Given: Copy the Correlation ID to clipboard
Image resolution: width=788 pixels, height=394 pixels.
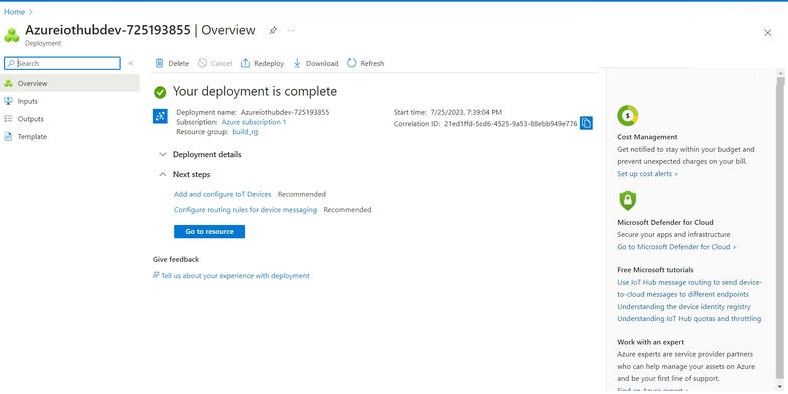Looking at the screenshot, I should tap(586, 123).
